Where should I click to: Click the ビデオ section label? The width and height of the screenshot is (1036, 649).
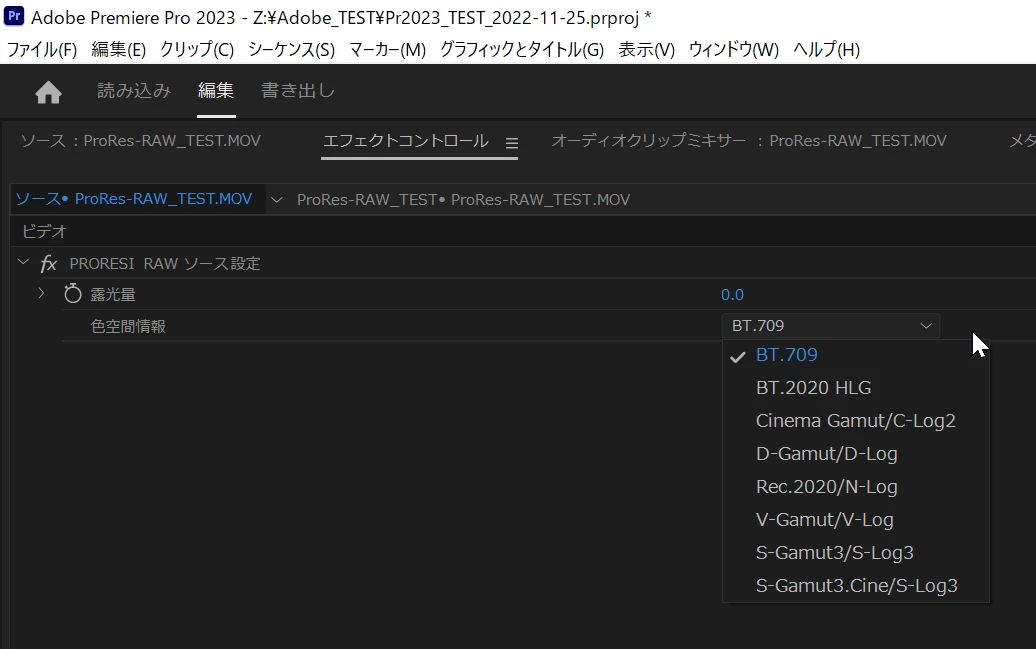[44, 231]
